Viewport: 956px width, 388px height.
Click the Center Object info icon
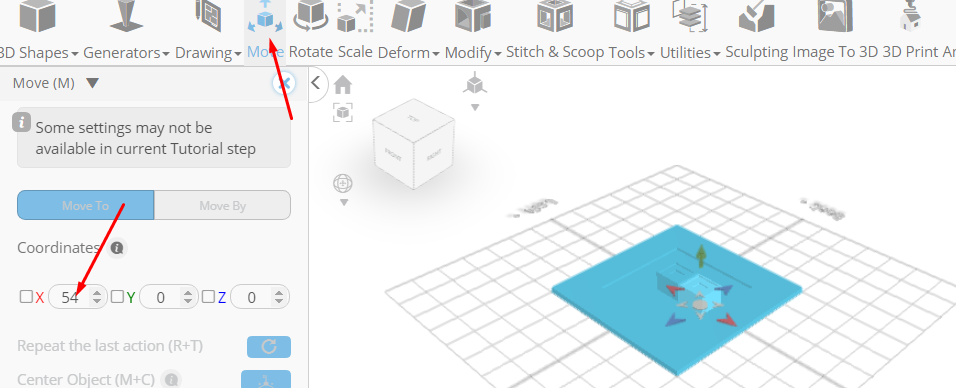click(171, 379)
